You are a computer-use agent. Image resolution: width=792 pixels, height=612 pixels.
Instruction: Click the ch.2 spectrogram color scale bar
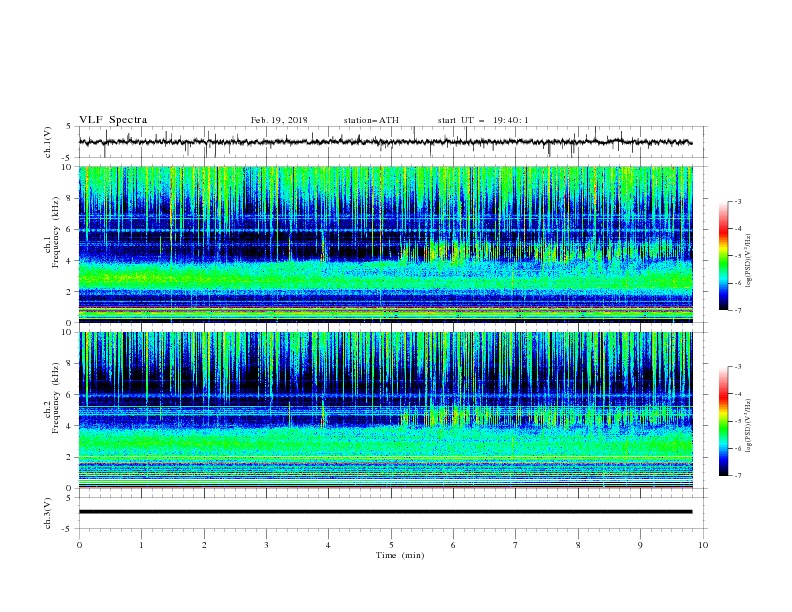[723, 421]
